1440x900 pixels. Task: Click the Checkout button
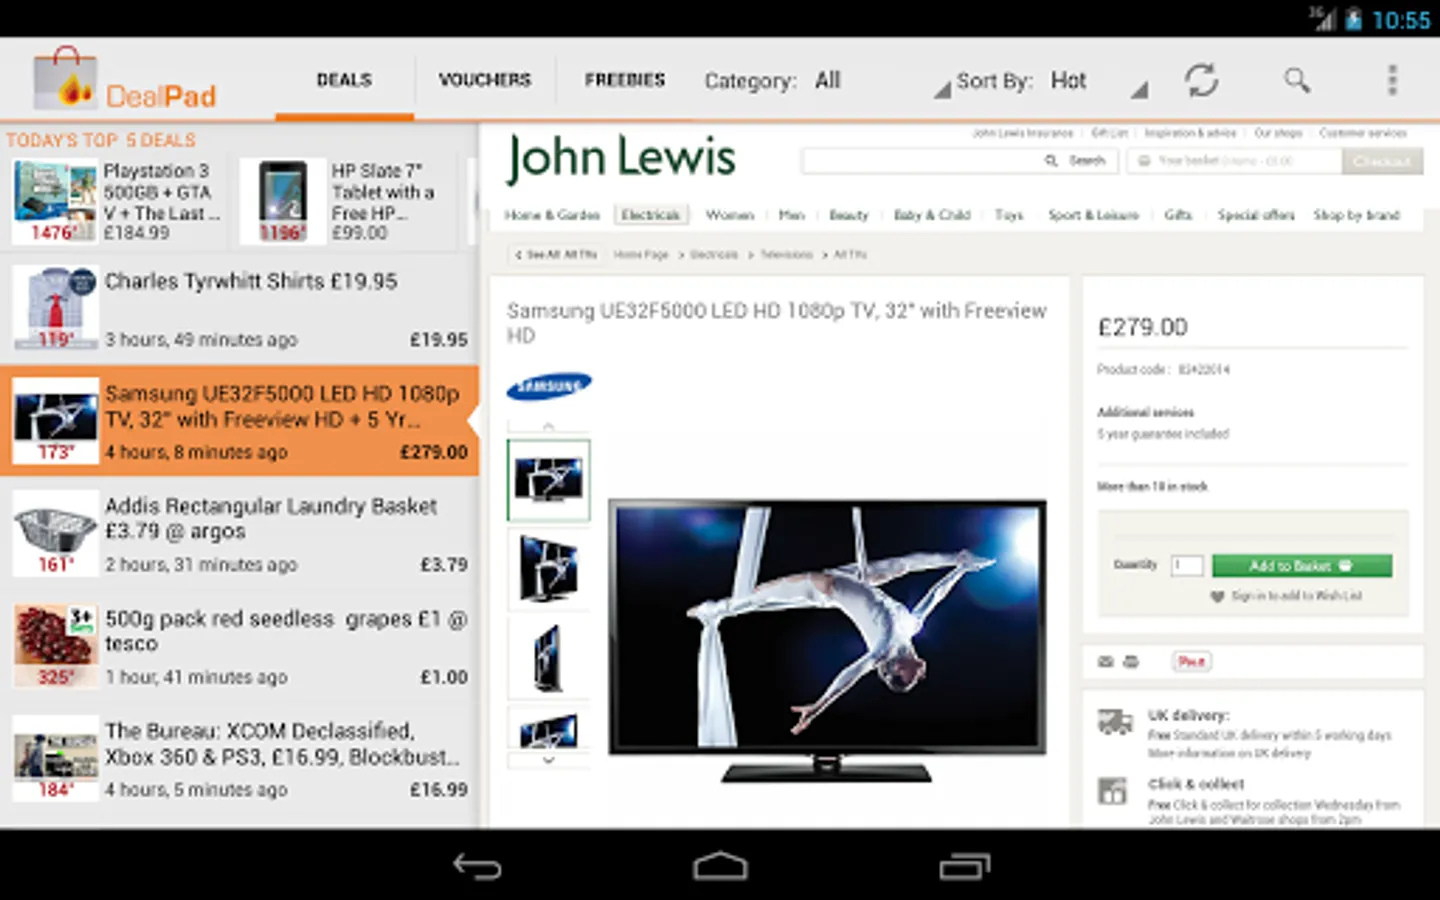1382,160
